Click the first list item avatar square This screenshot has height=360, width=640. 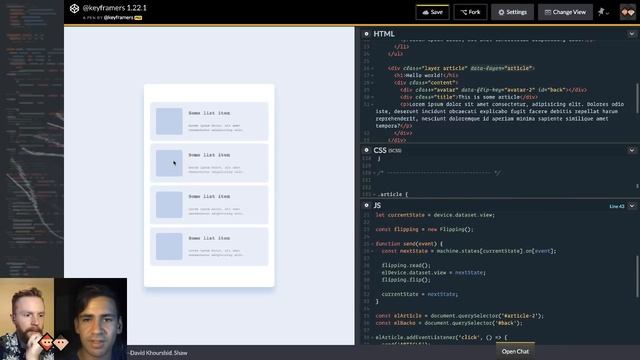[x=169, y=121]
